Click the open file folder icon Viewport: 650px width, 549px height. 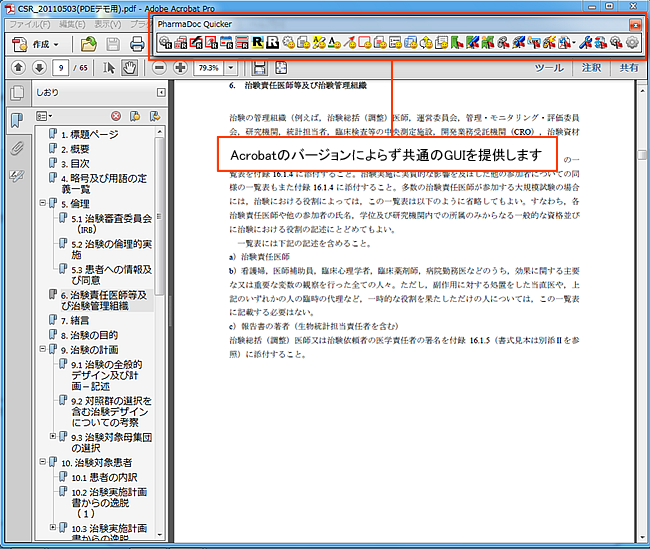click(x=89, y=44)
